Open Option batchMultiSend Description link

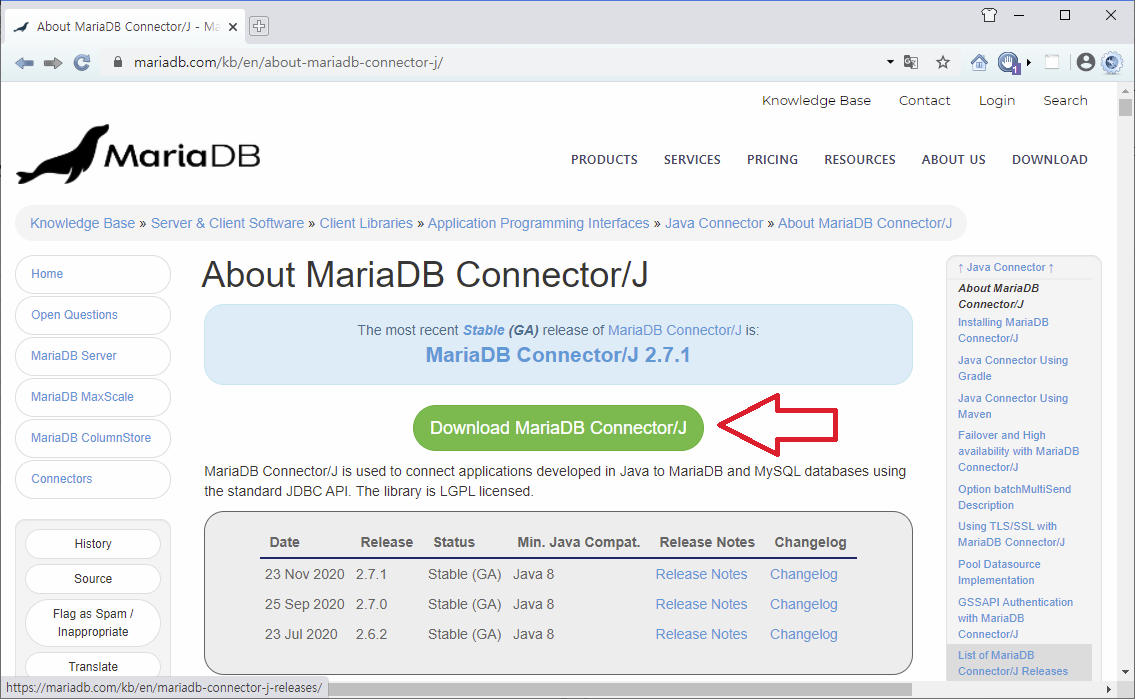[1014, 497]
